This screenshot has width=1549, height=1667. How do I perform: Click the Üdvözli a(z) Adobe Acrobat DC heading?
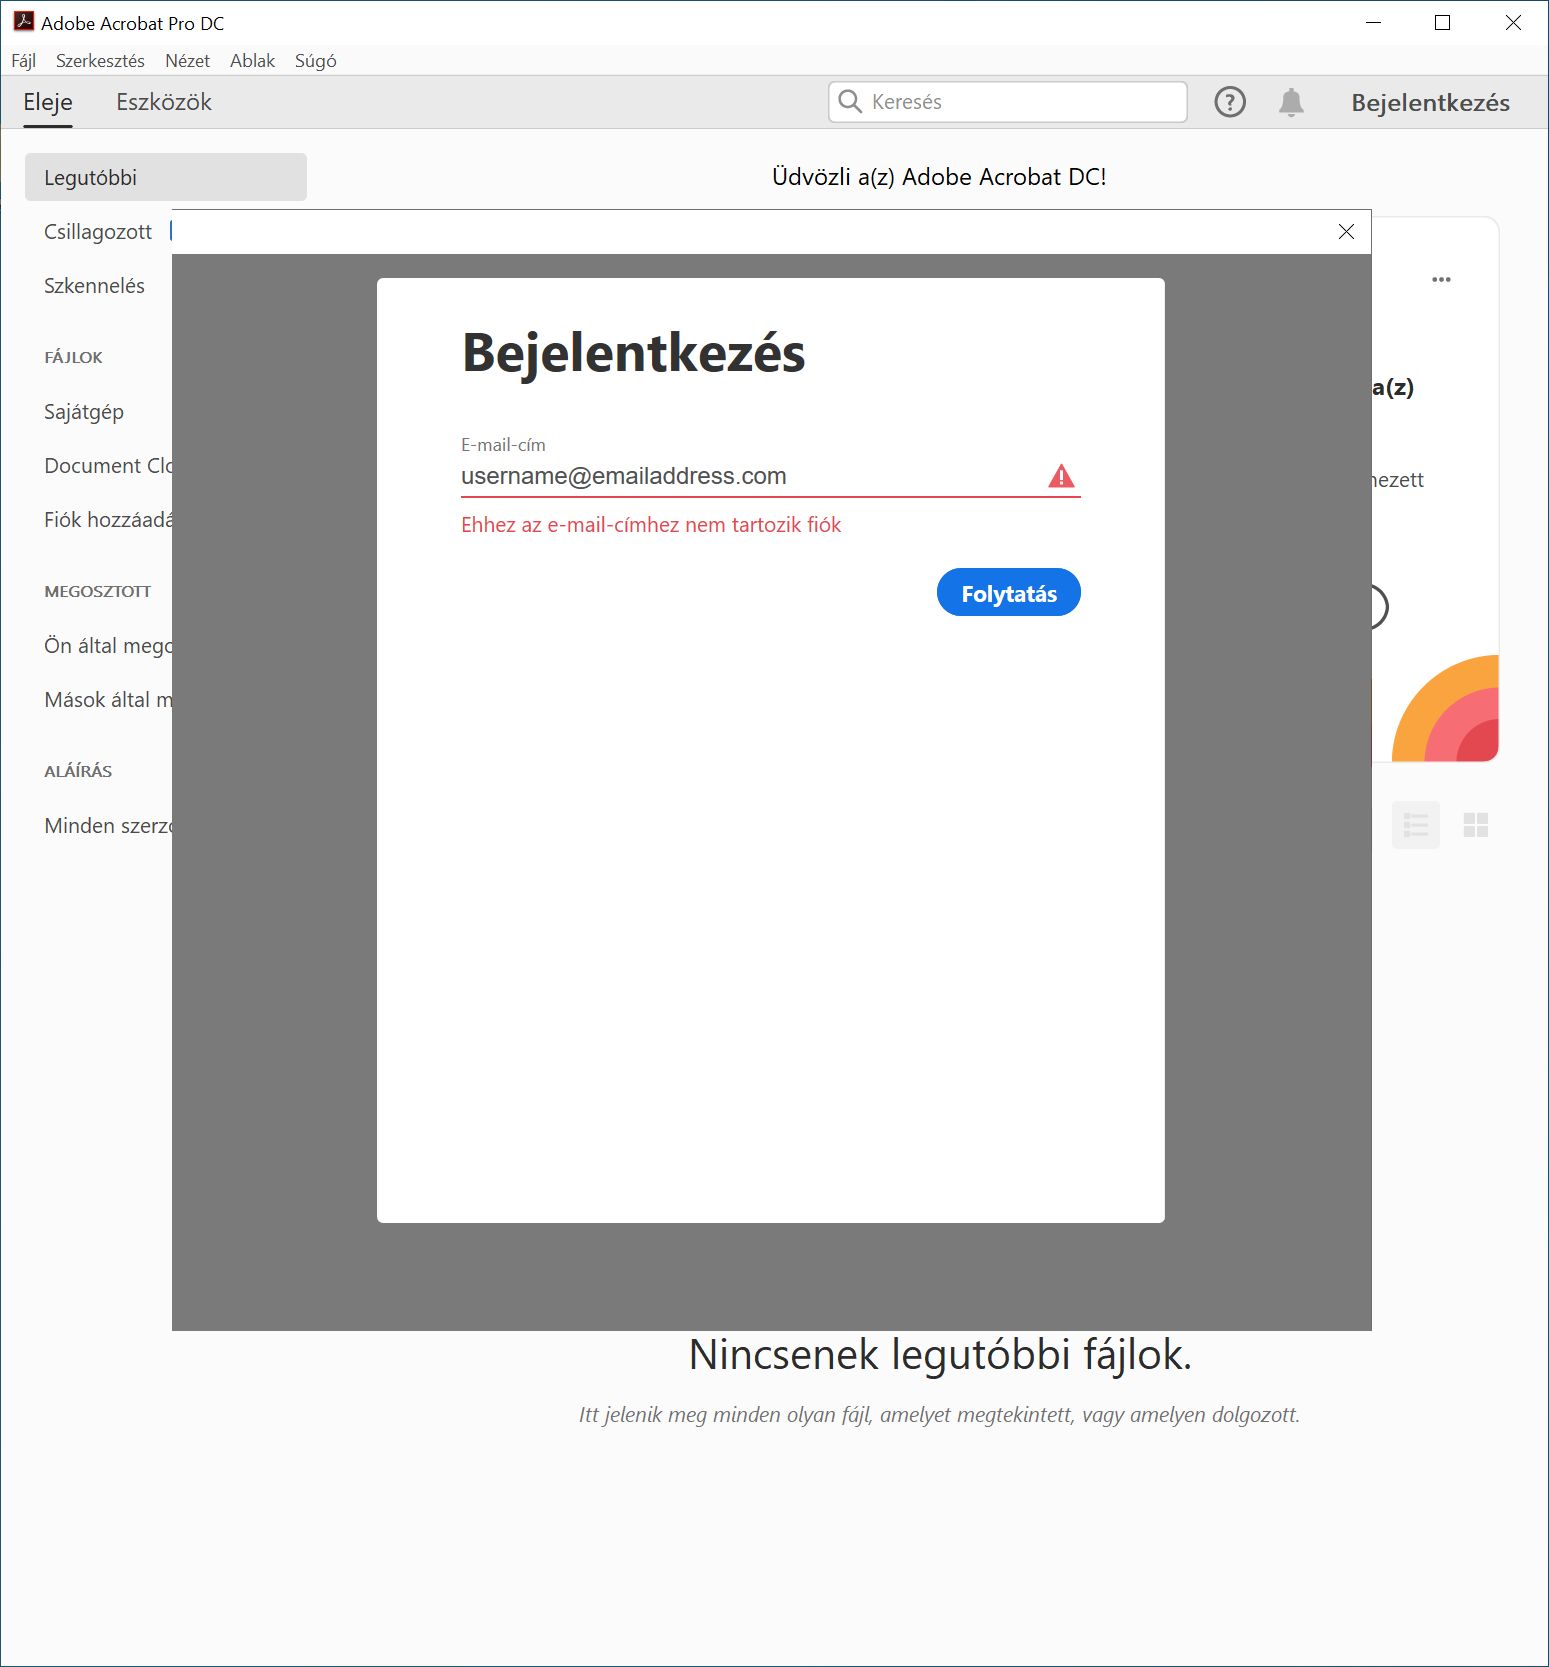tap(939, 177)
